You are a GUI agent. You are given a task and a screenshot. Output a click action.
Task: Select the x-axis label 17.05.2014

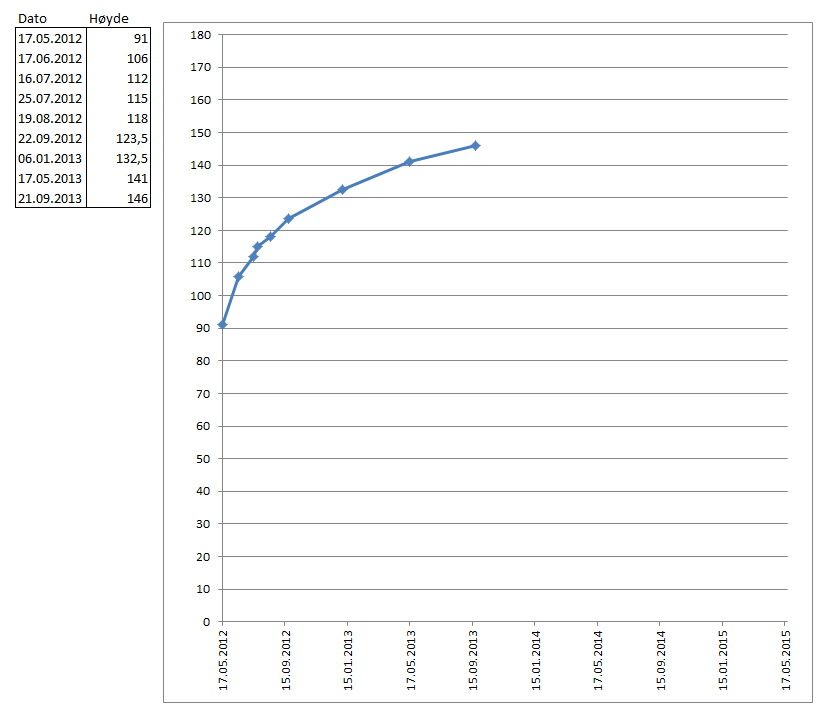click(x=598, y=660)
